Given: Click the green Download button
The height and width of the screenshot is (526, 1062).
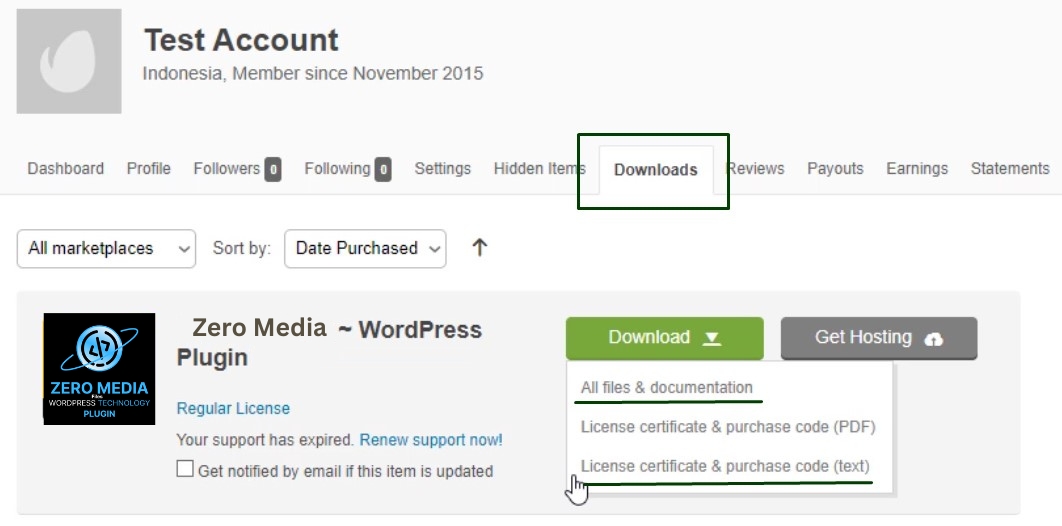Looking at the screenshot, I should pyautogui.click(x=664, y=338).
